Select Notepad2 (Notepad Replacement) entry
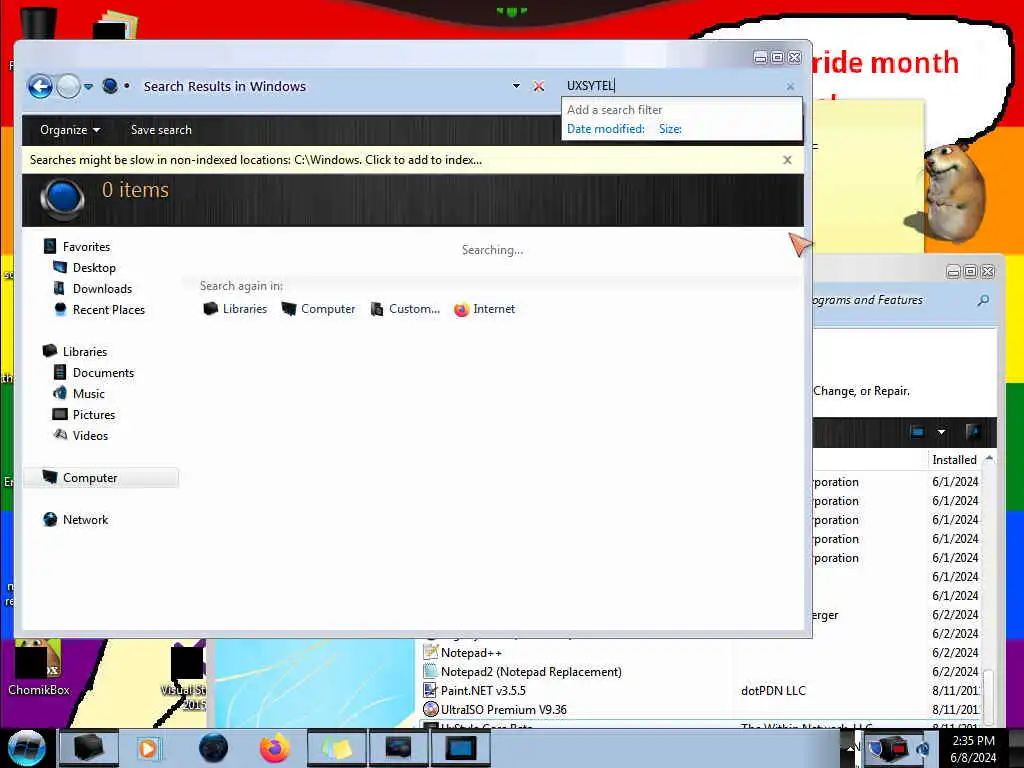Image resolution: width=1024 pixels, height=768 pixels. point(531,671)
